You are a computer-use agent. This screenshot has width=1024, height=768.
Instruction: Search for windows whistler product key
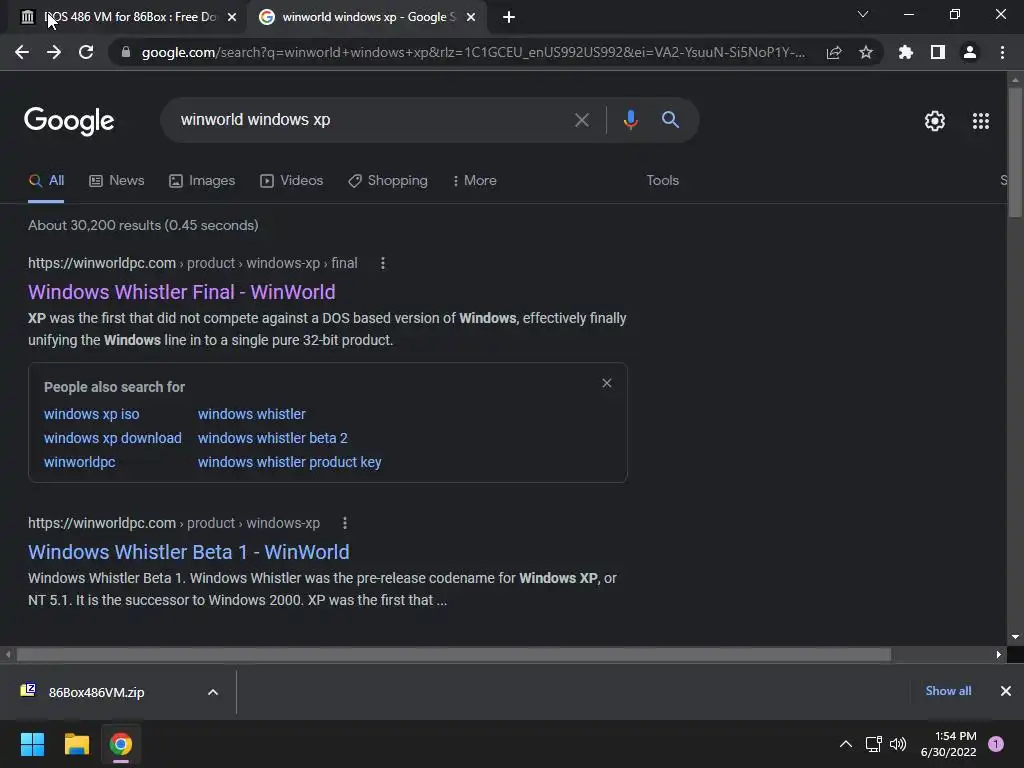[x=289, y=462]
